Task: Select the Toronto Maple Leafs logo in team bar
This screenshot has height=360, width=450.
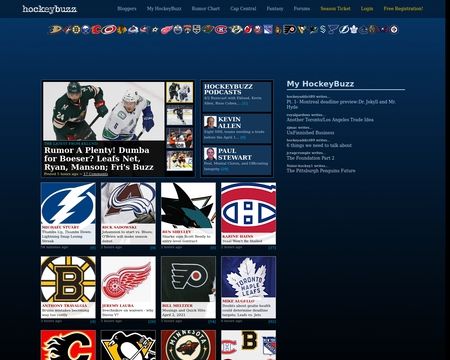Action: pos(353,30)
